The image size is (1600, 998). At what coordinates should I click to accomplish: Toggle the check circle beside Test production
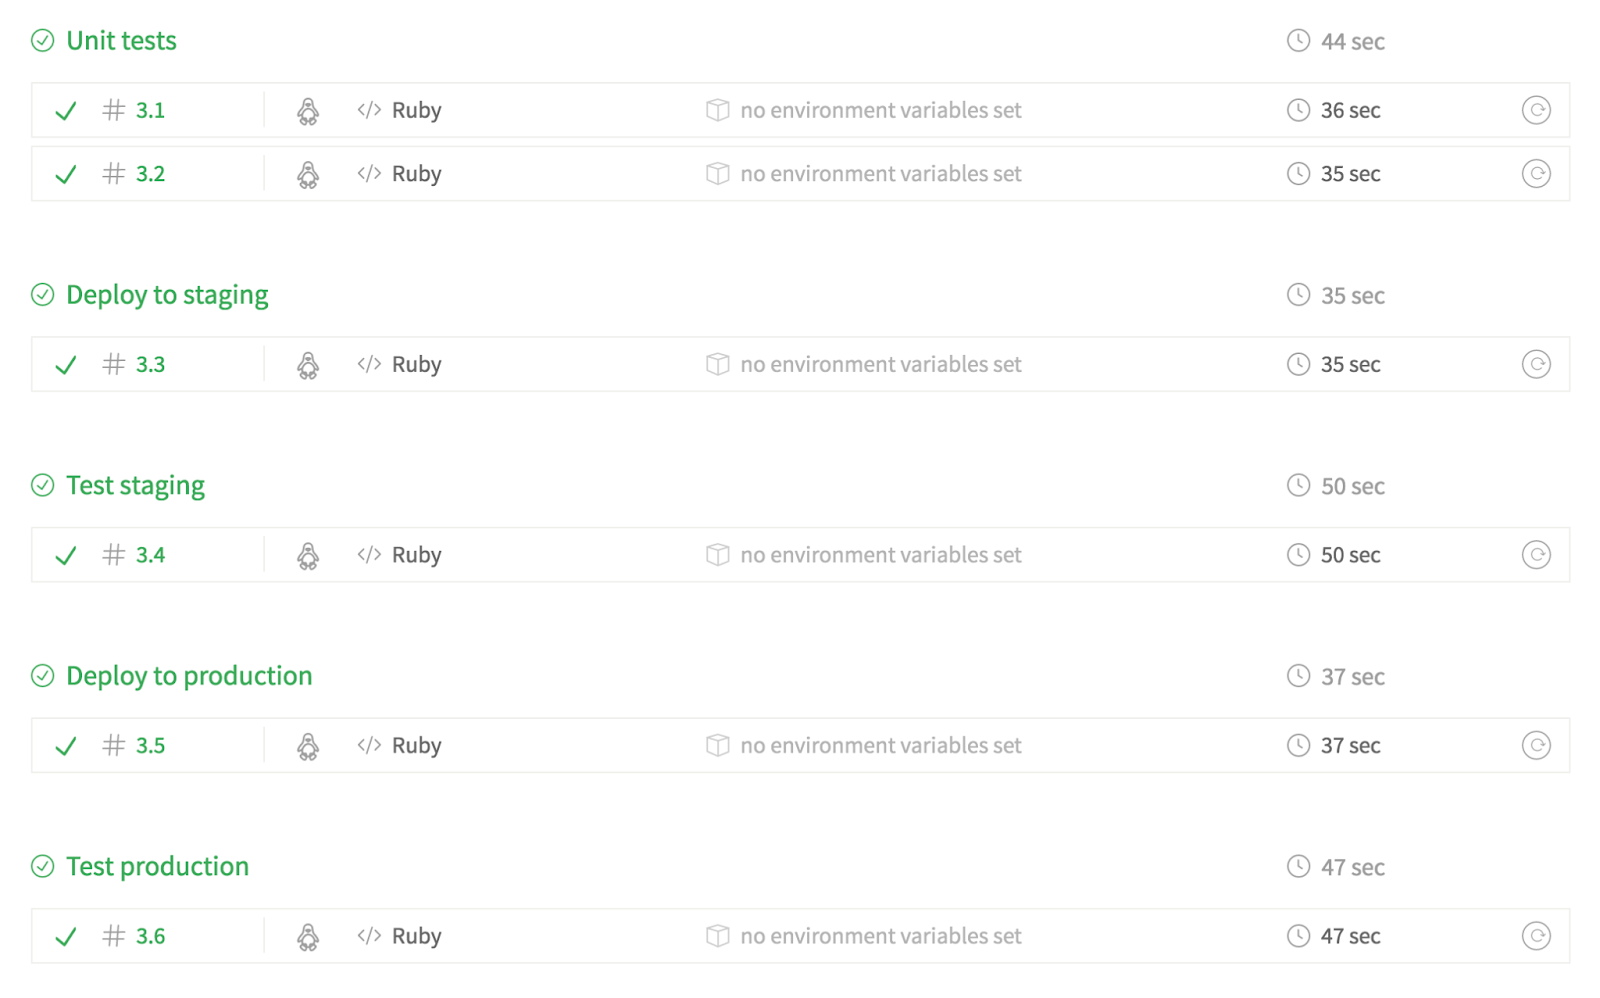(x=42, y=866)
